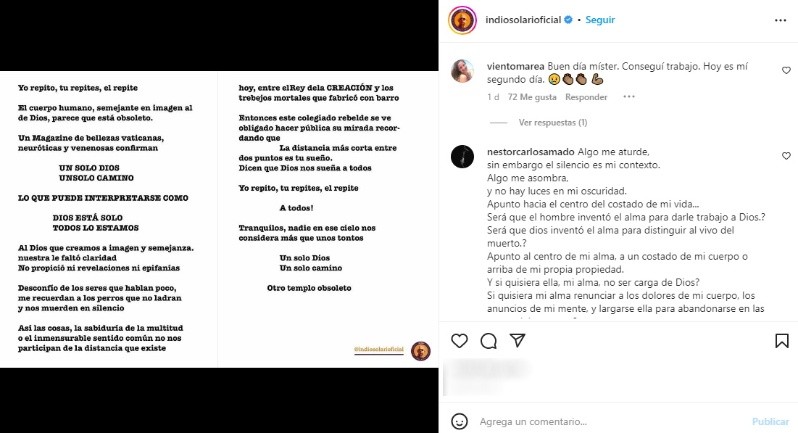798x433 pixels.
Task: Share post via paper plane icon
Action: [x=518, y=340]
